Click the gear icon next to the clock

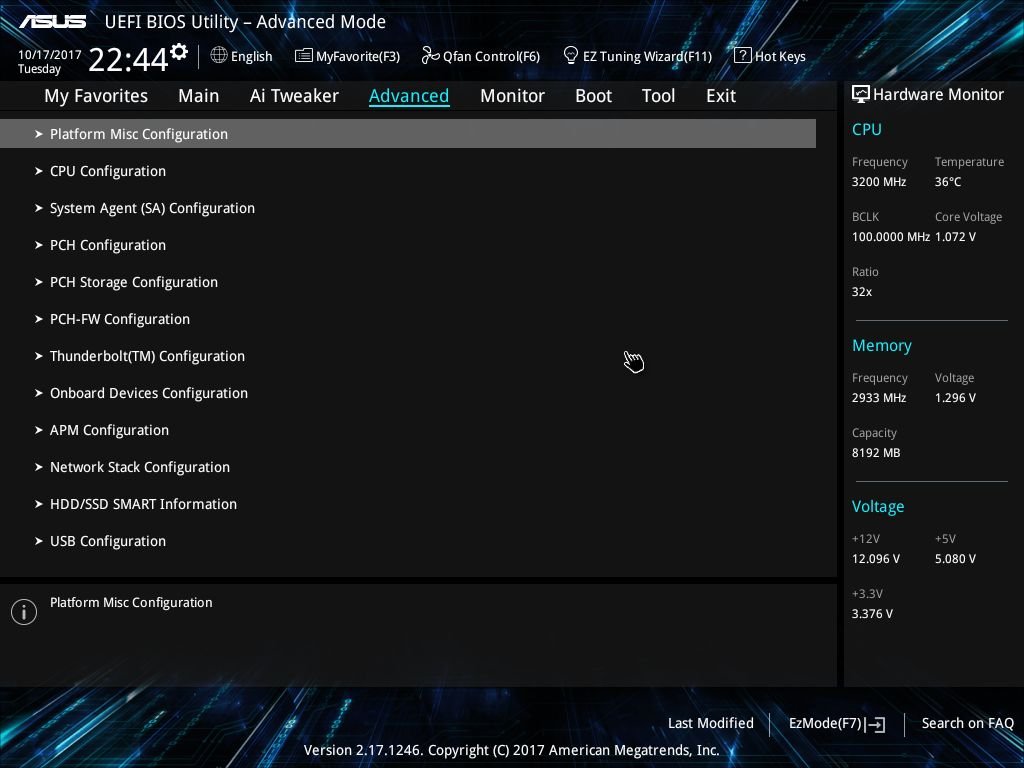pyautogui.click(x=179, y=52)
